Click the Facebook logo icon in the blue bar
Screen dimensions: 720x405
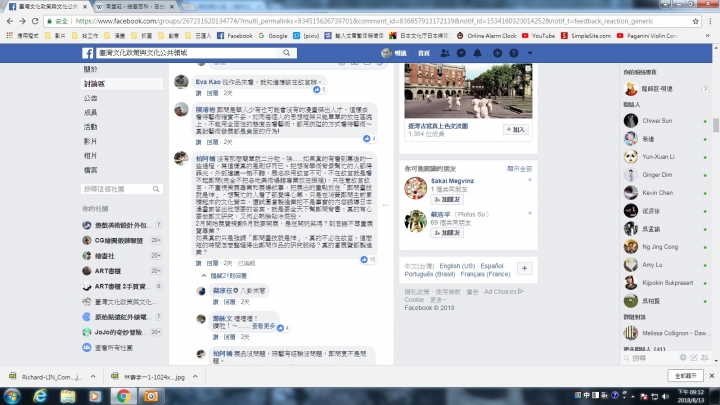pos(87,53)
